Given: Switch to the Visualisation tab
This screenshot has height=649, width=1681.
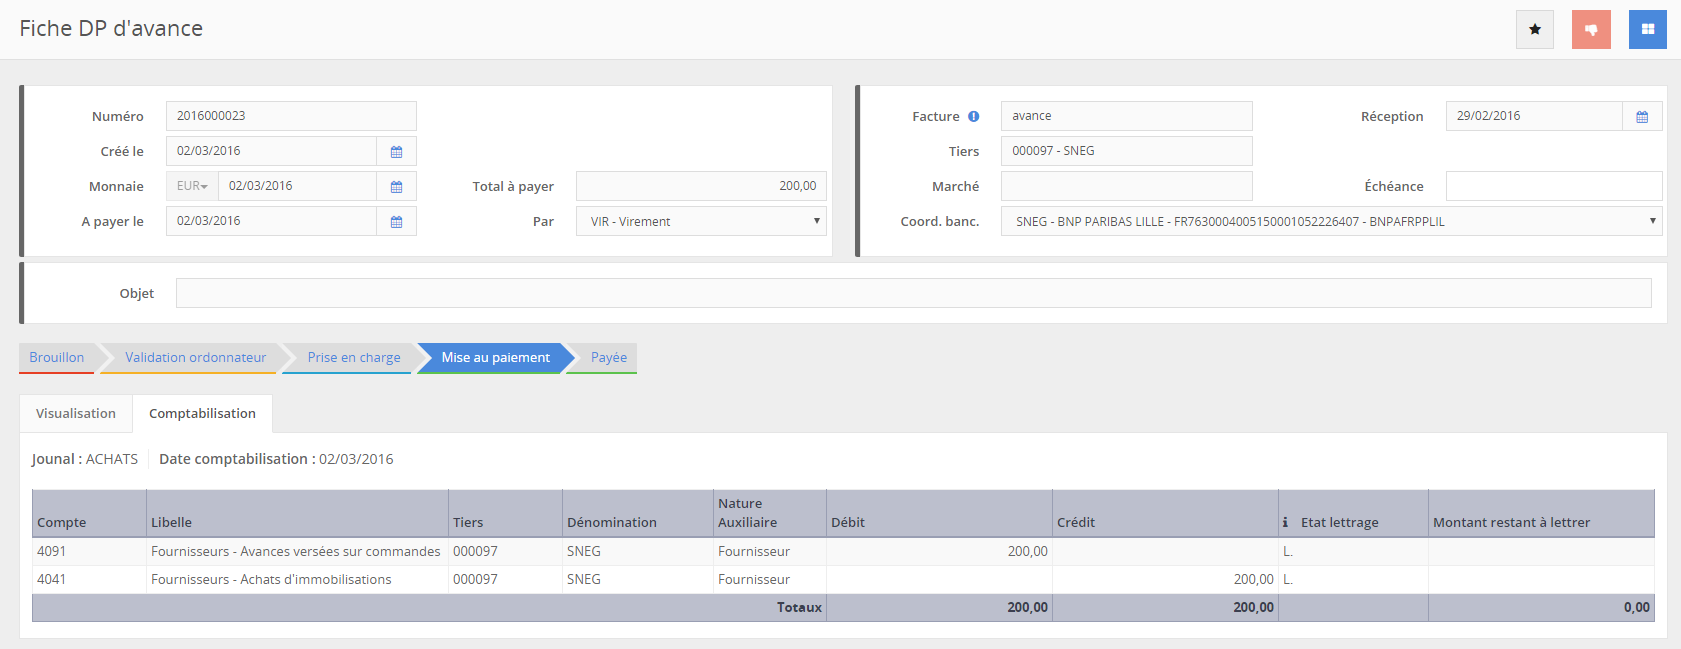Looking at the screenshot, I should [76, 413].
